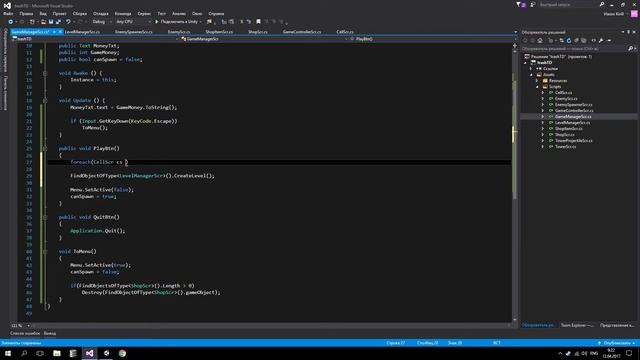Open Task View on the taskbar
This screenshot has height=360, width=640.
pyautogui.click(x=40, y=353)
